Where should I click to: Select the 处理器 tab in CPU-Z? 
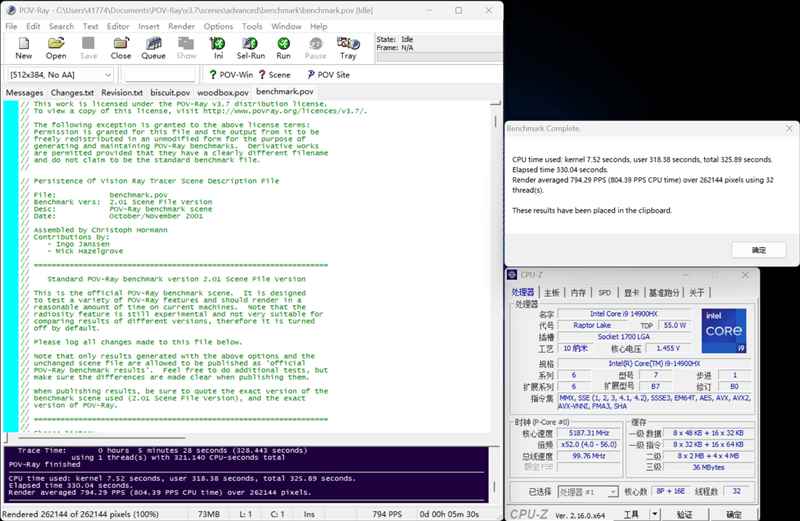pos(523,292)
